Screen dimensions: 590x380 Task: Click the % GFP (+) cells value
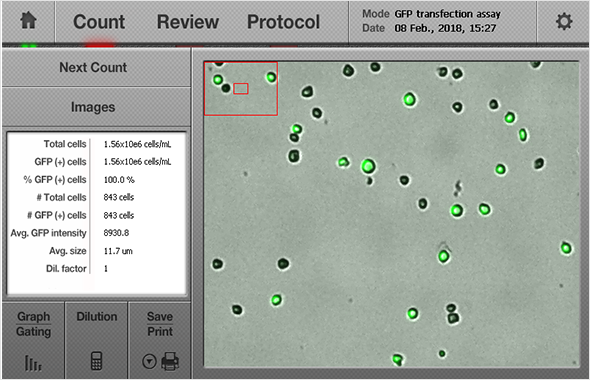119,180
